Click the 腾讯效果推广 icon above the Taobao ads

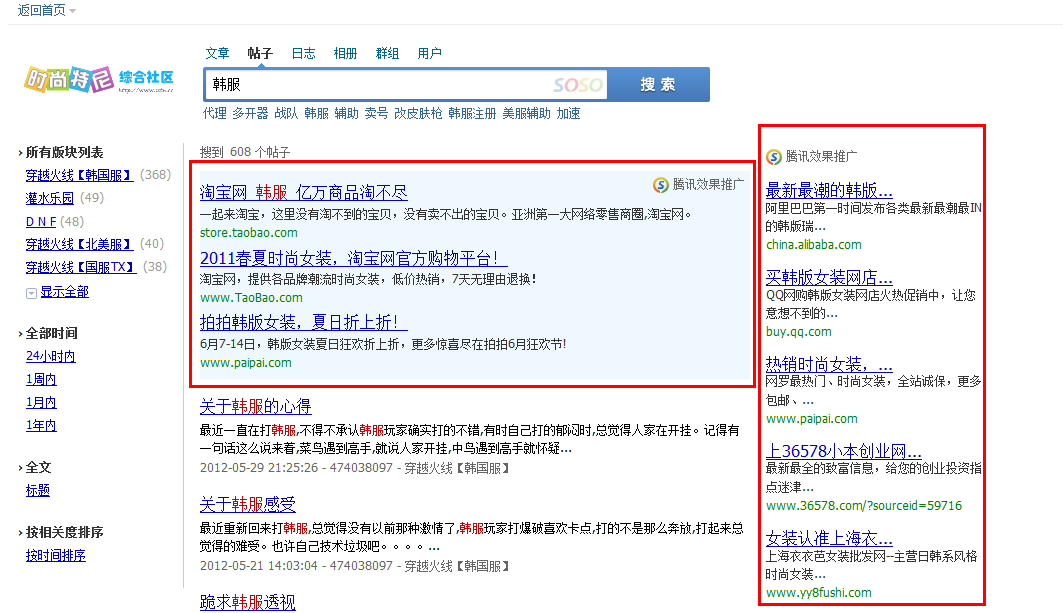click(660, 184)
